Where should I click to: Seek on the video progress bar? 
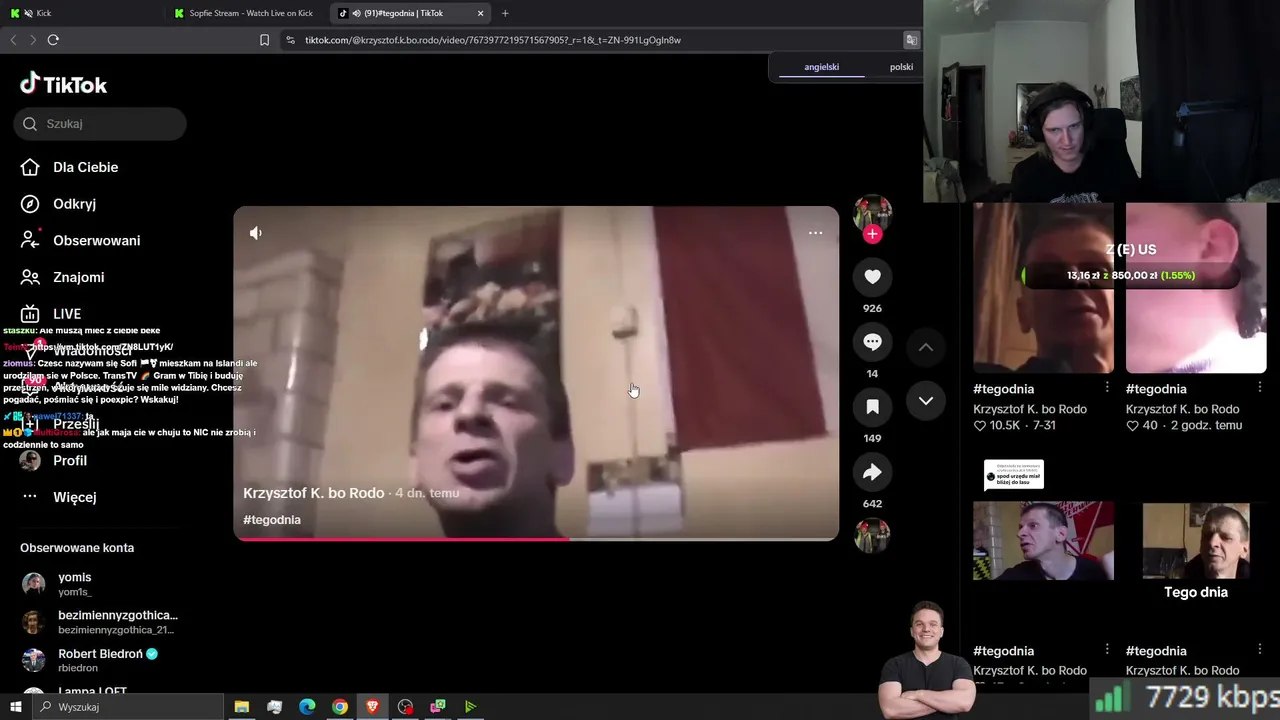pos(536,539)
